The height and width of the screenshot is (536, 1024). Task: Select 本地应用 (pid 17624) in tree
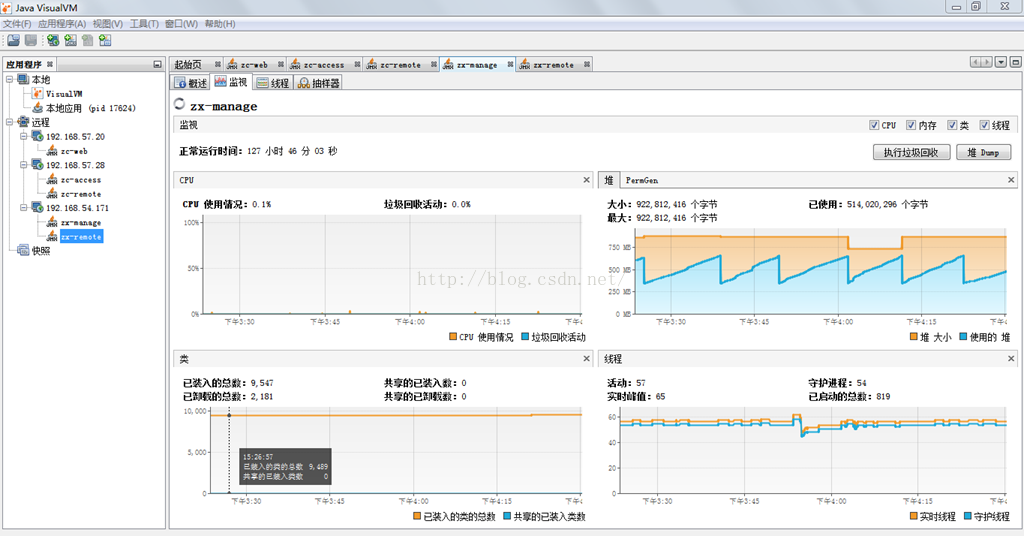[x=90, y=108]
